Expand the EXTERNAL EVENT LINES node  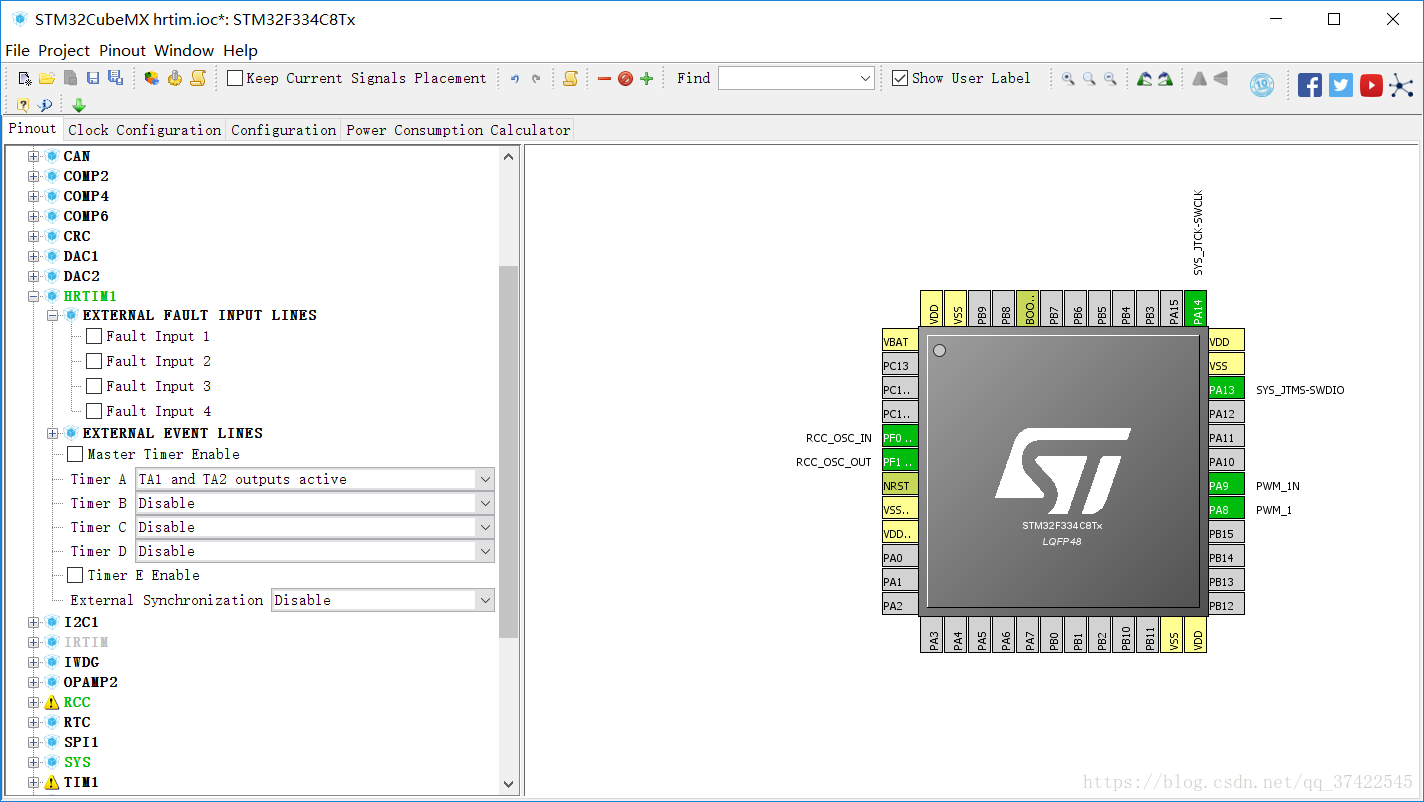(53, 433)
